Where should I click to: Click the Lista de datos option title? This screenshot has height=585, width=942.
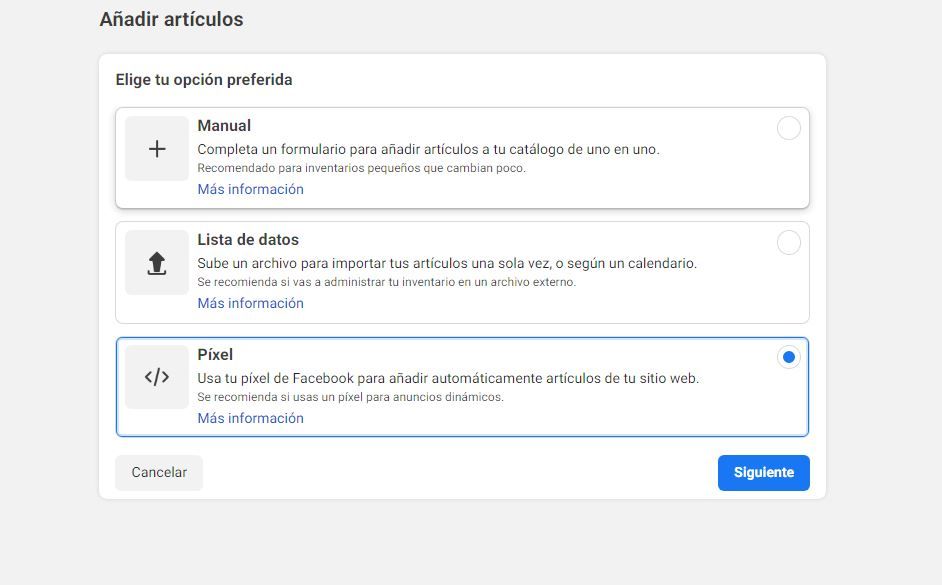[248, 240]
